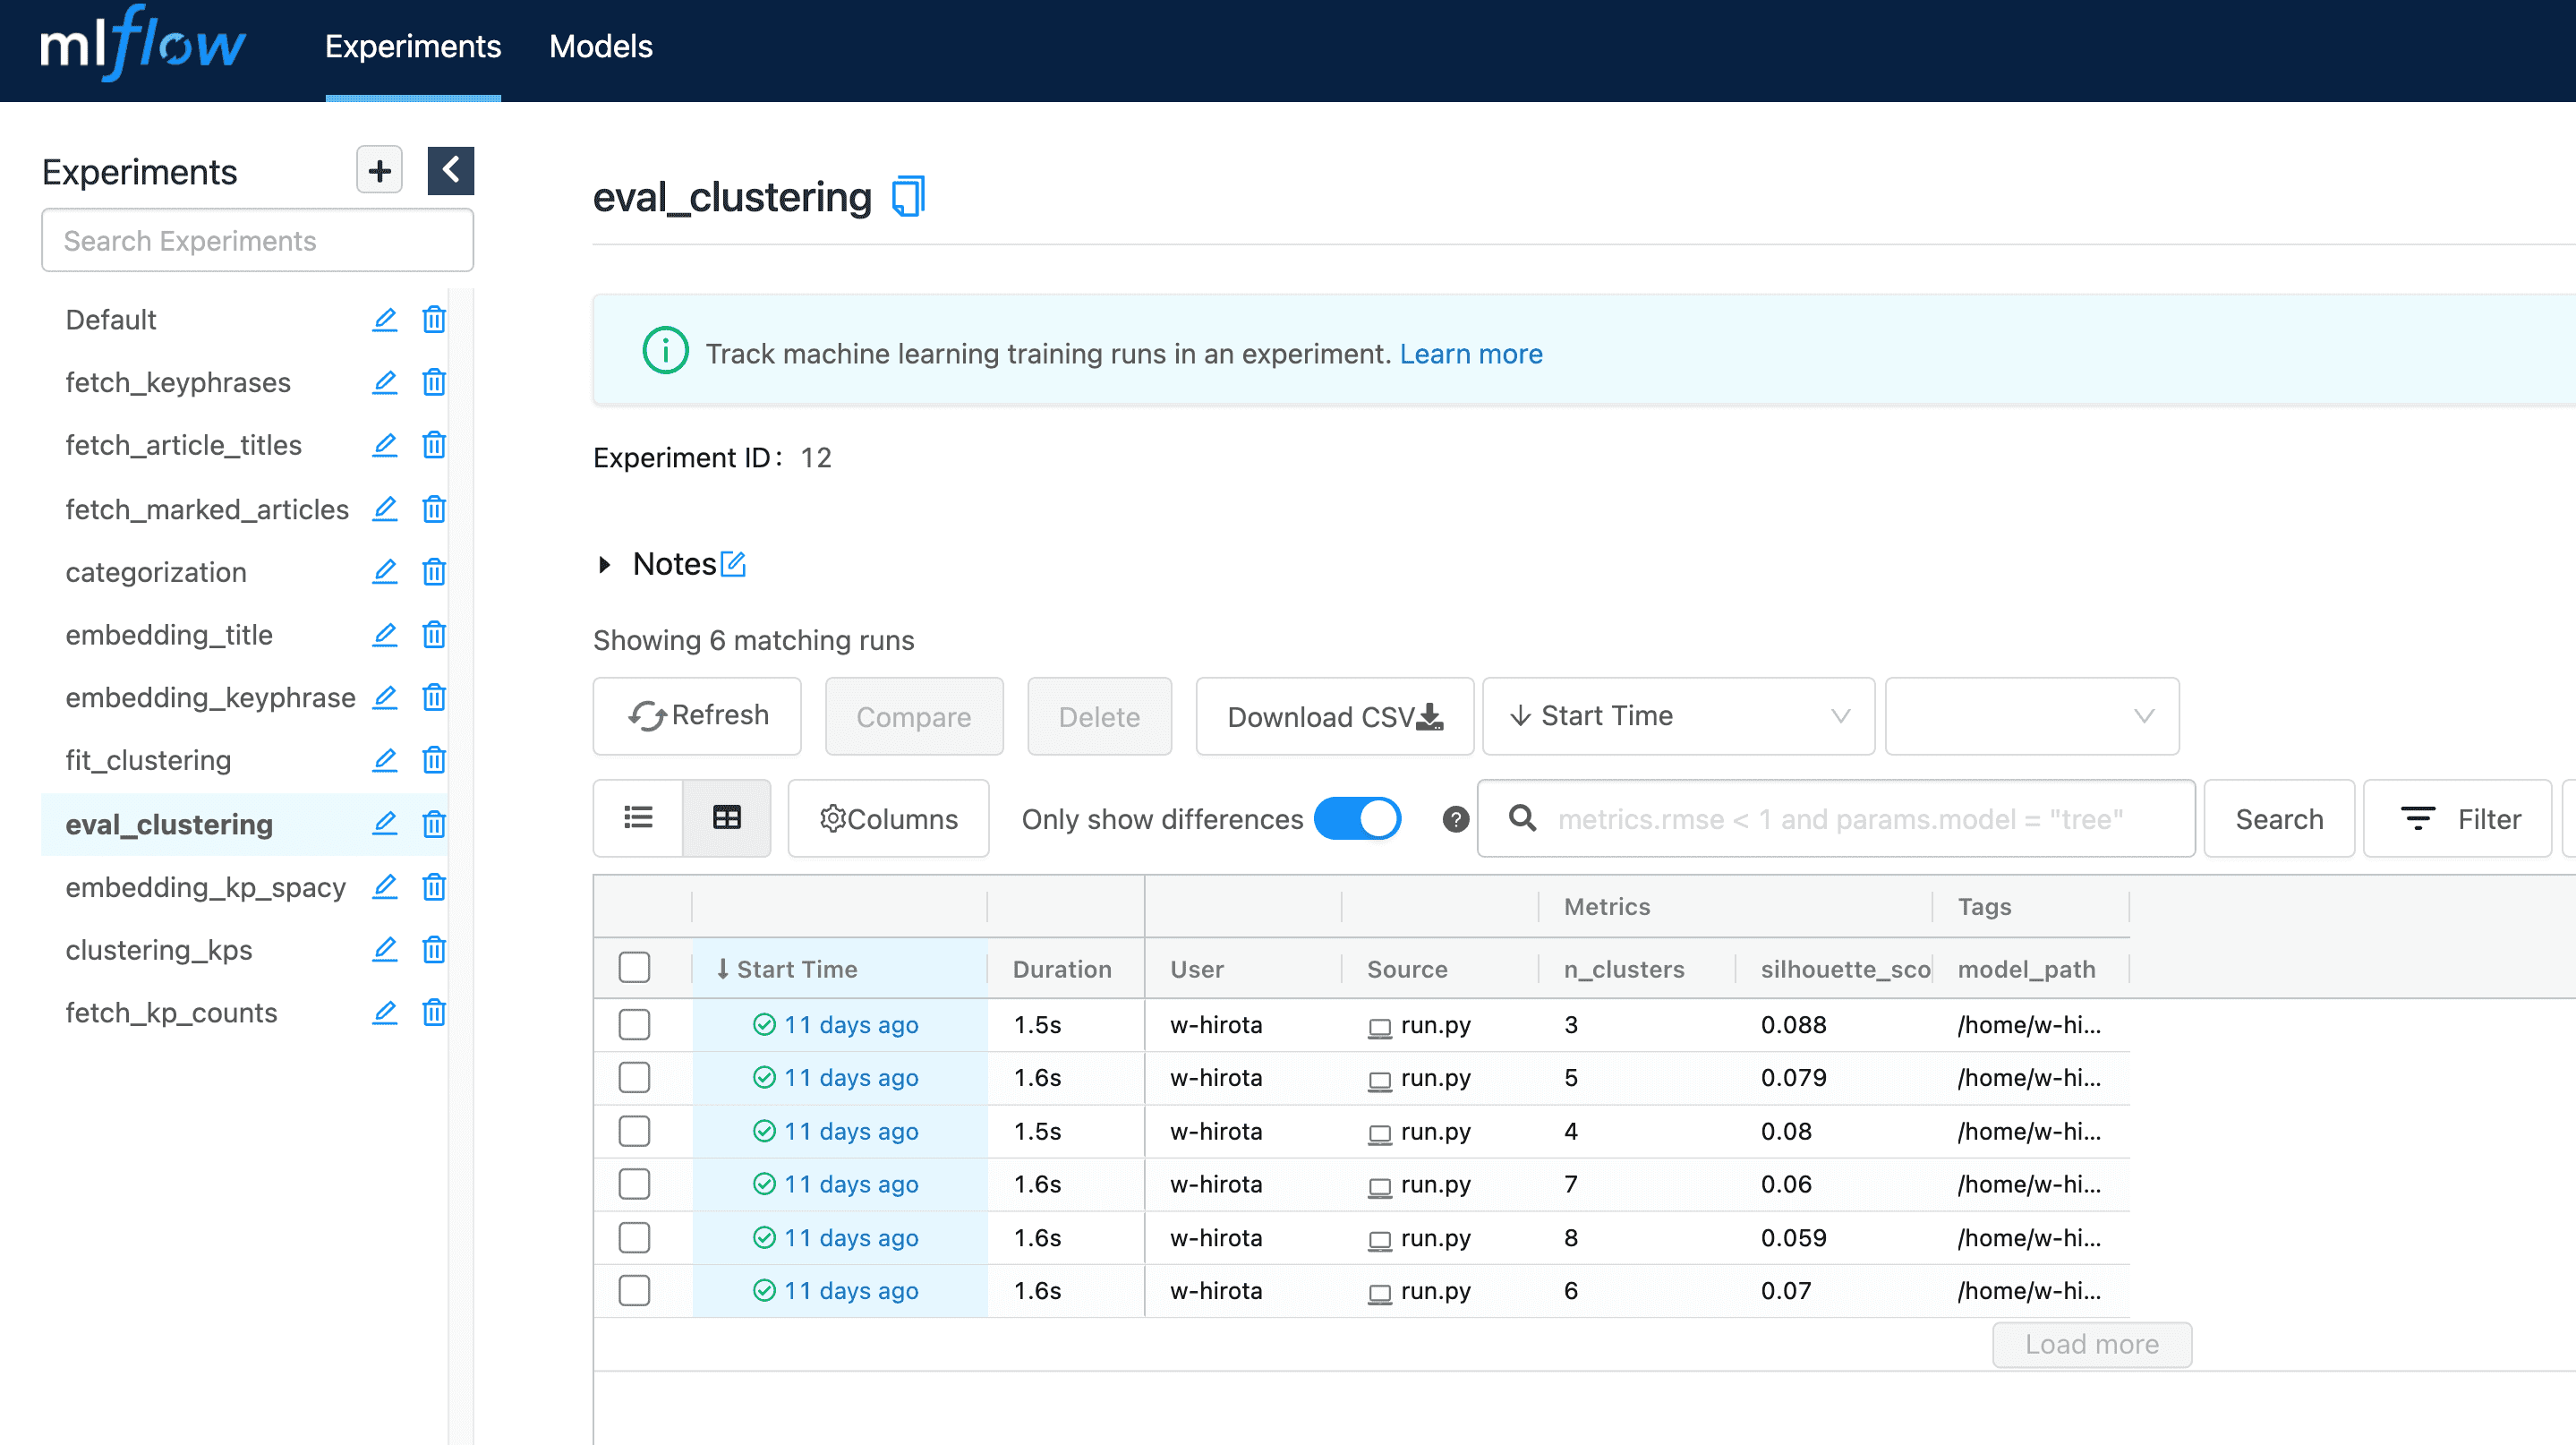The width and height of the screenshot is (2576, 1445).
Task: Open the empty dropdown next to Start Time
Action: [x=2031, y=716]
